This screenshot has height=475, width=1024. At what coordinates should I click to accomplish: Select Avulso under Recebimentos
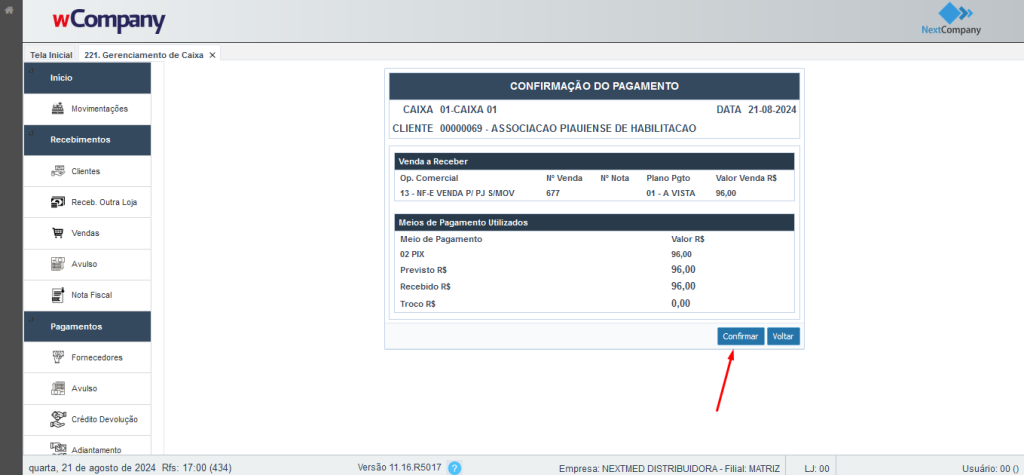click(84, 264)
